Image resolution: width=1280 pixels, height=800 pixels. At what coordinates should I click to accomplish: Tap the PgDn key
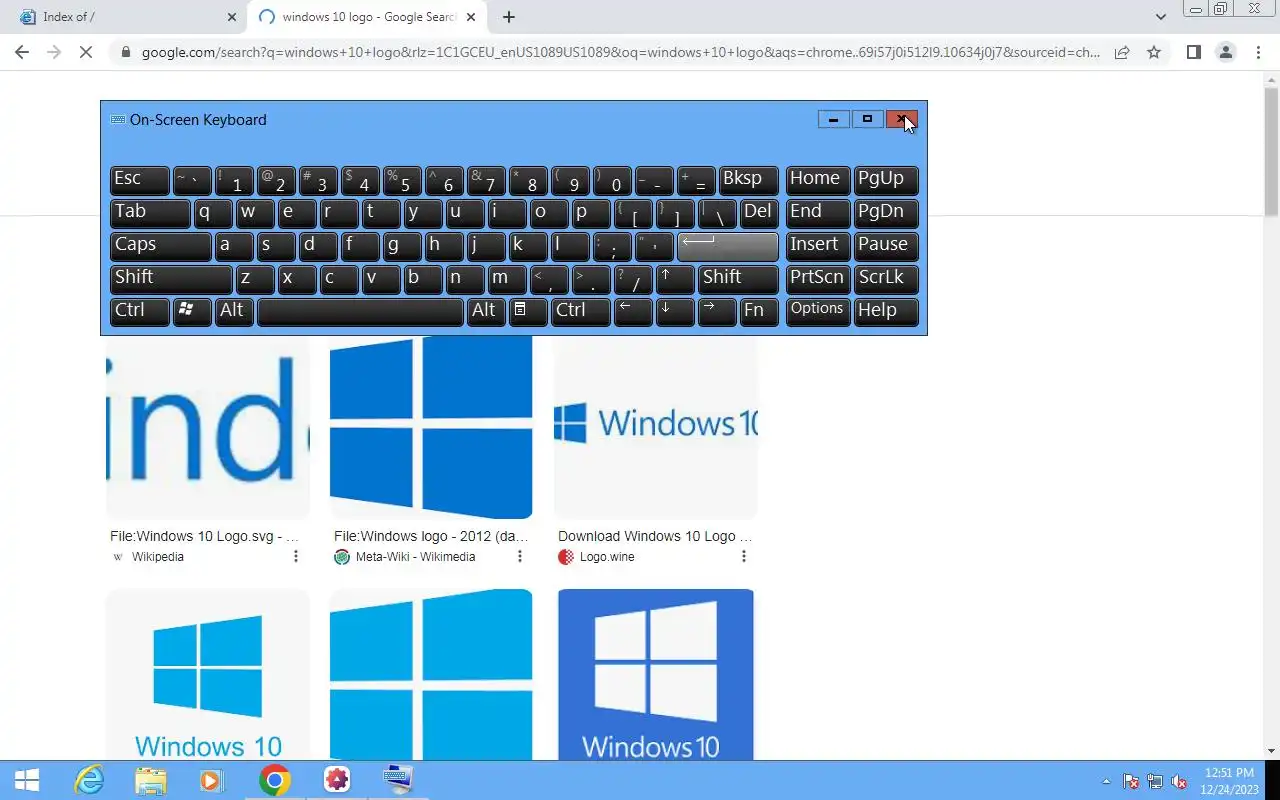tap(886, 213)
